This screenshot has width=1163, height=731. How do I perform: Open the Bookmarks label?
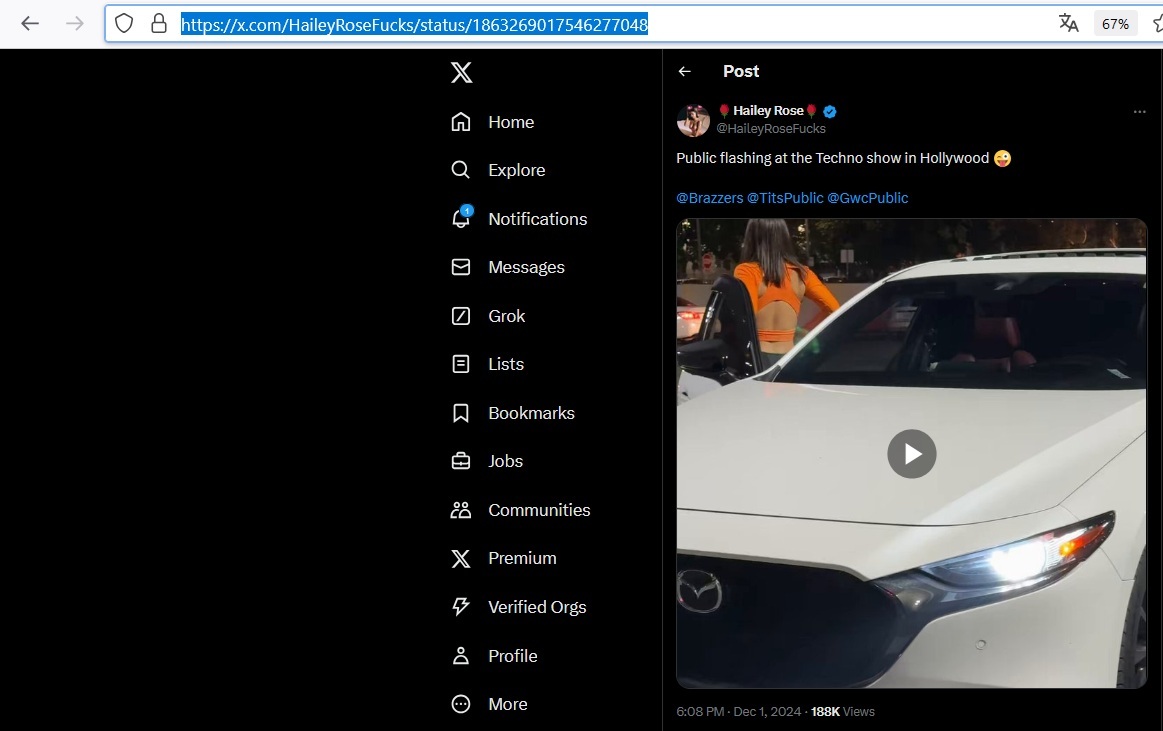(531, 414)
